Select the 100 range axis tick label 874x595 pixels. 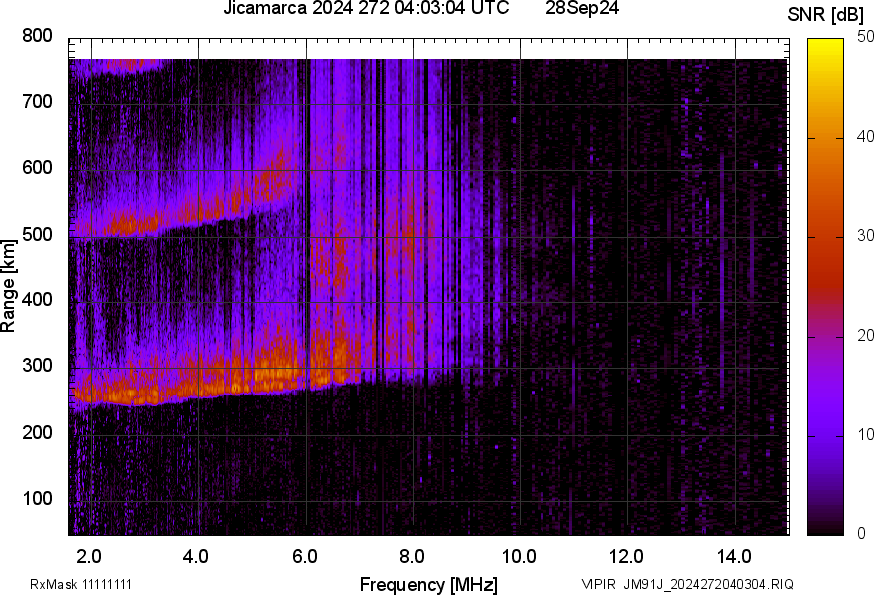click(x=37, y=498)
